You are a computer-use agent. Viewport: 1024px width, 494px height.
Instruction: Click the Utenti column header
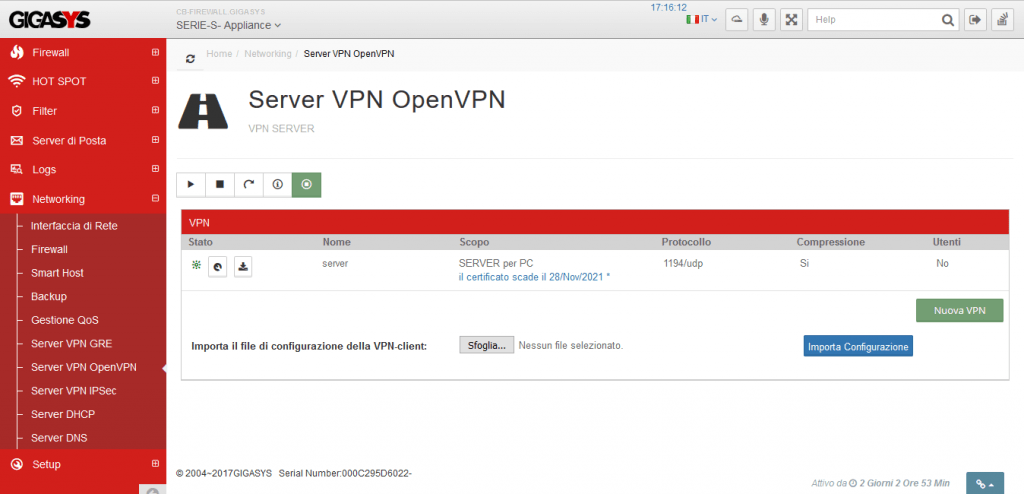click(x=947, y=242)
